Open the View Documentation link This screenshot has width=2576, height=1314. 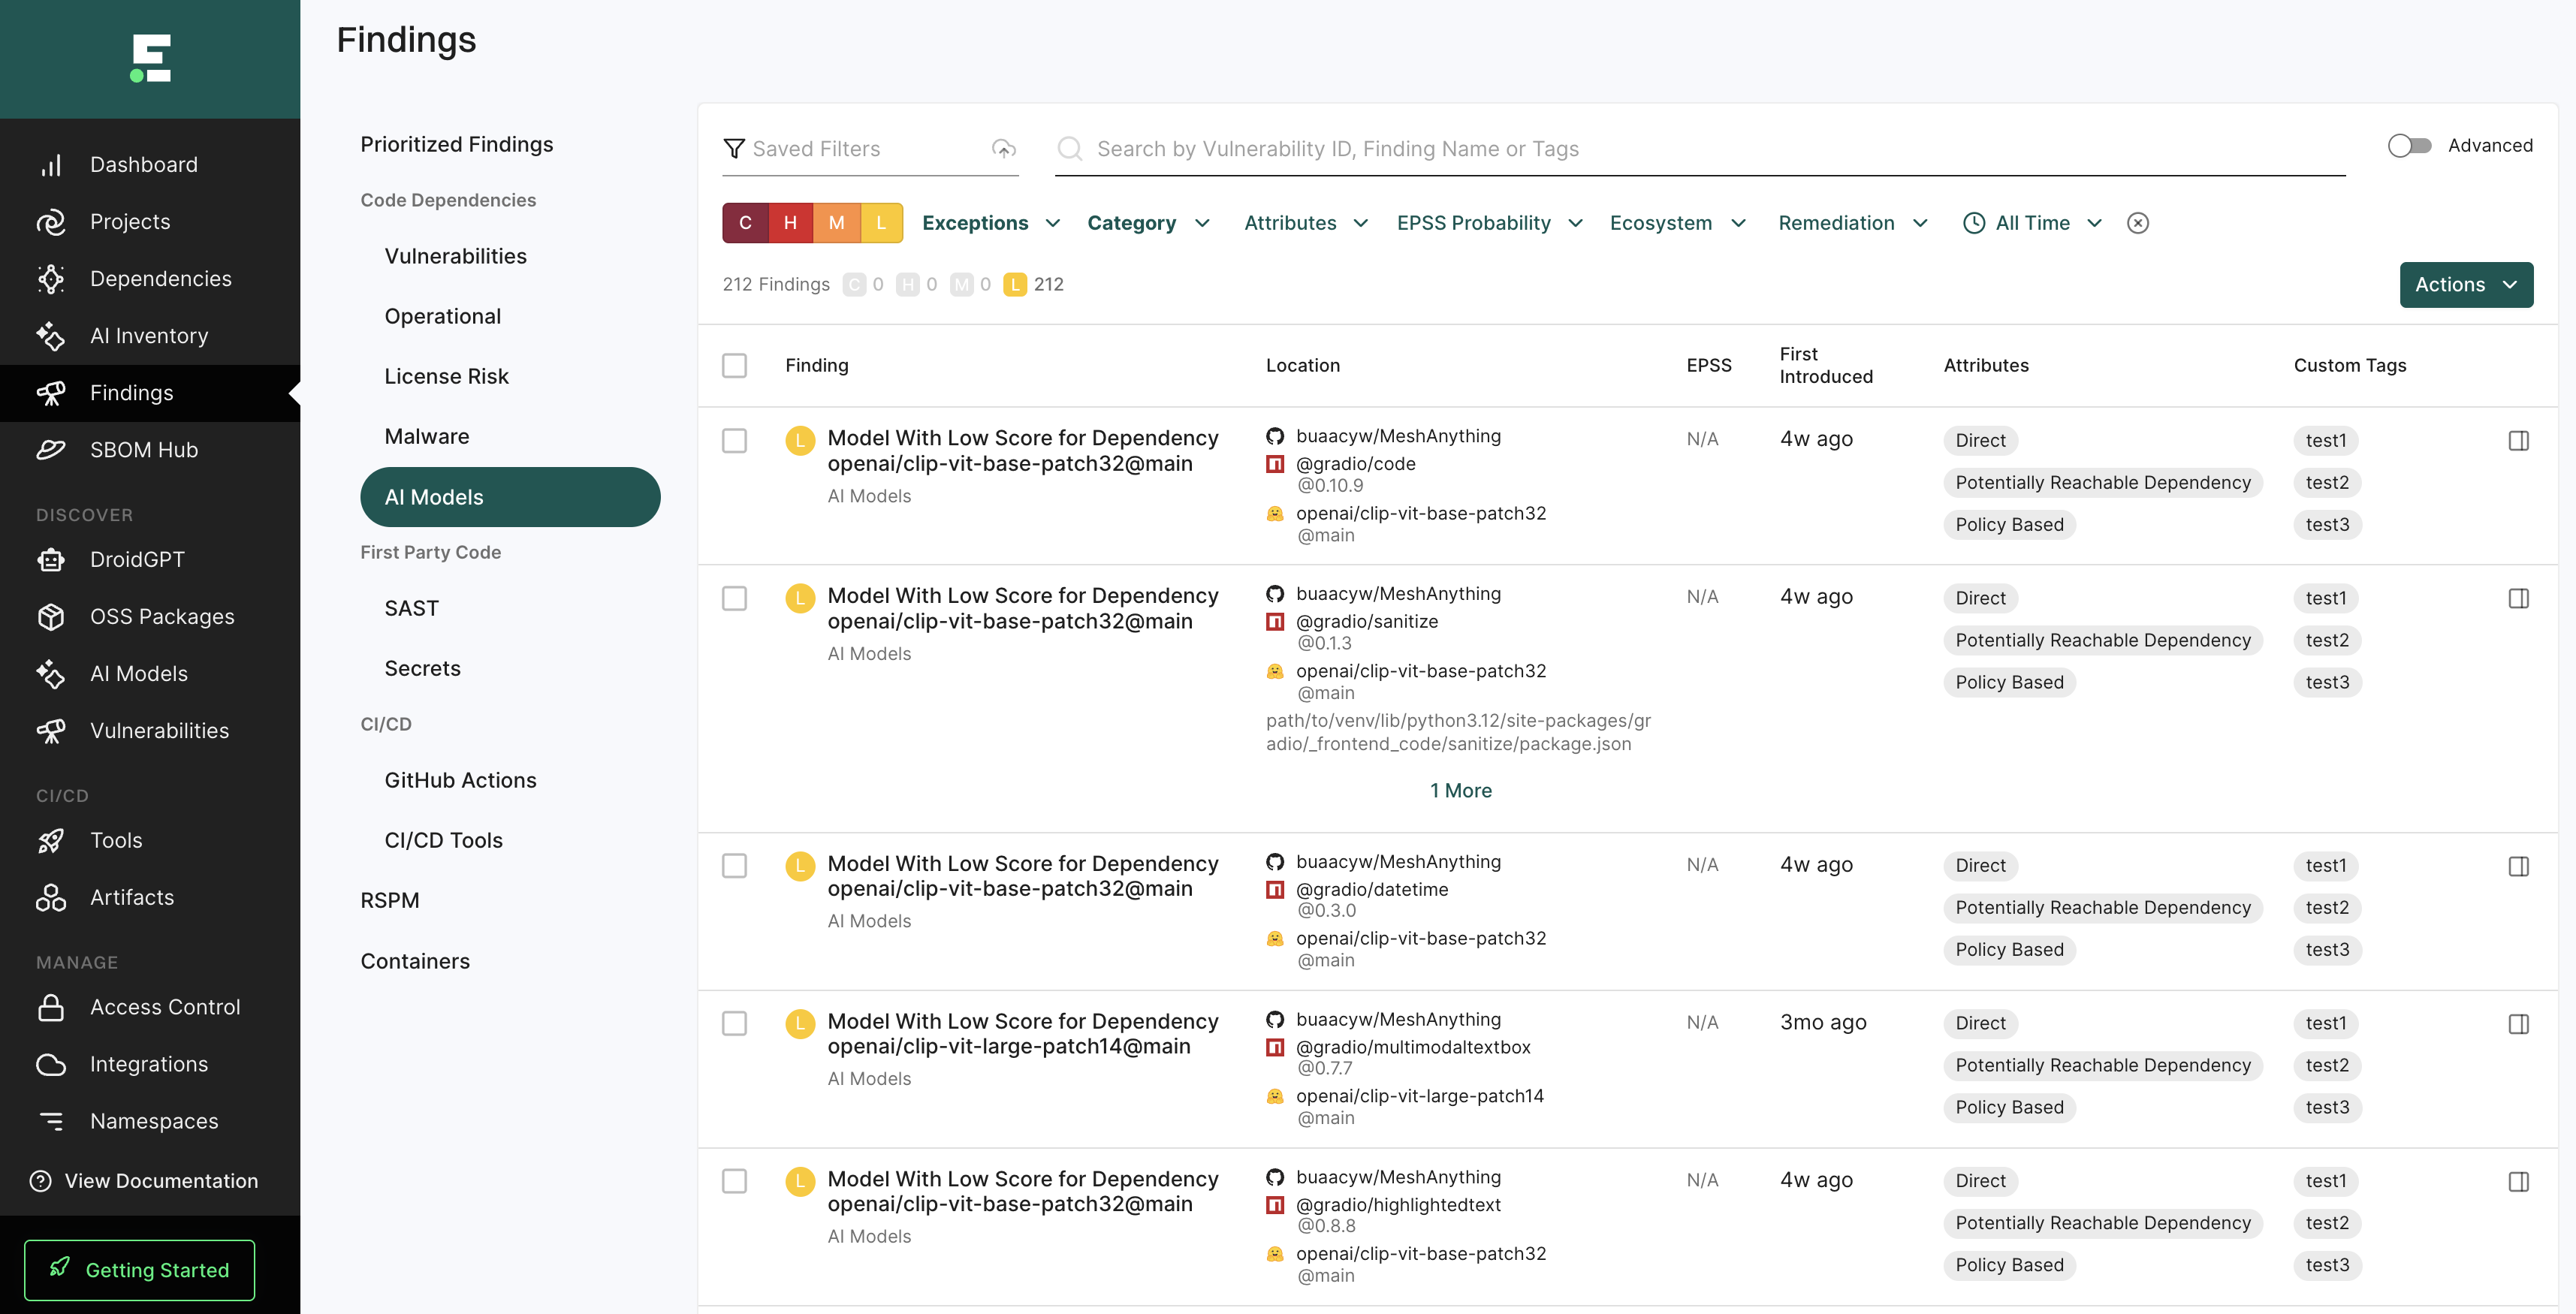(x=145, y=1181)
